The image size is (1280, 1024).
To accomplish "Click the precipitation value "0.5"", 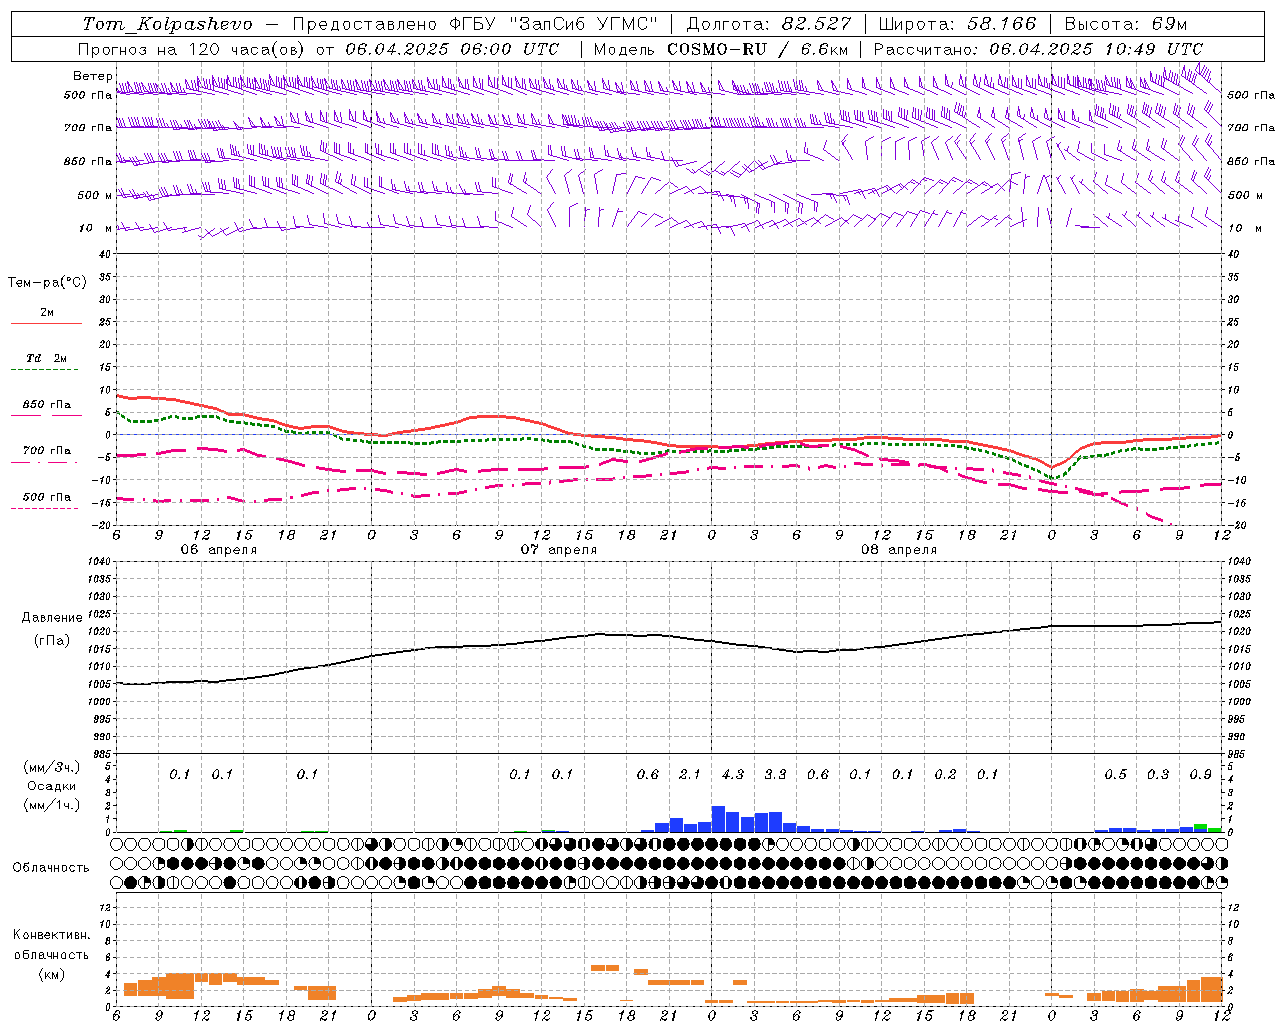I will [x=1115, y=774].
